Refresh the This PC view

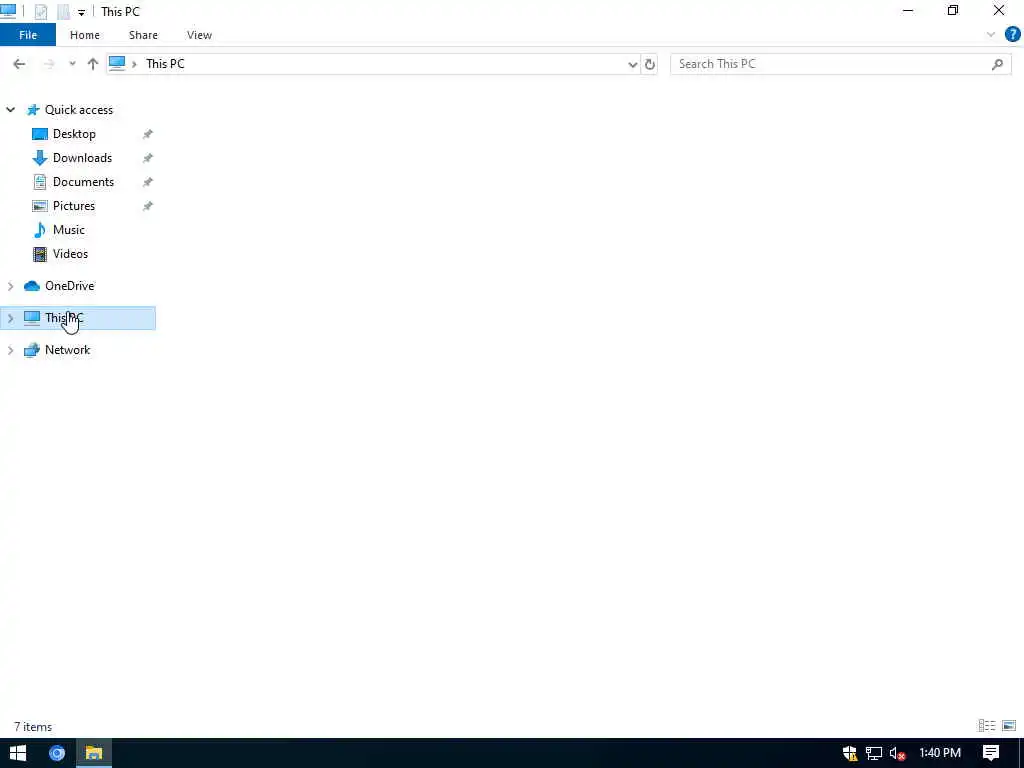pyautogui.click(x=650, y=64)
